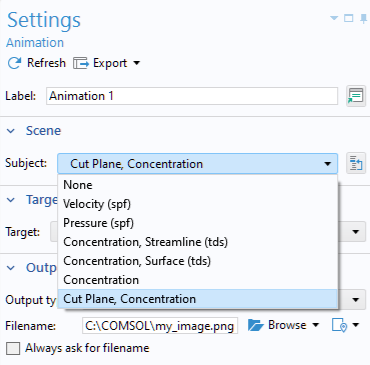The width and height of the screenshot is (370, 365).
Task: Open the Export dropdown arrow
Action: pos(137,63)
